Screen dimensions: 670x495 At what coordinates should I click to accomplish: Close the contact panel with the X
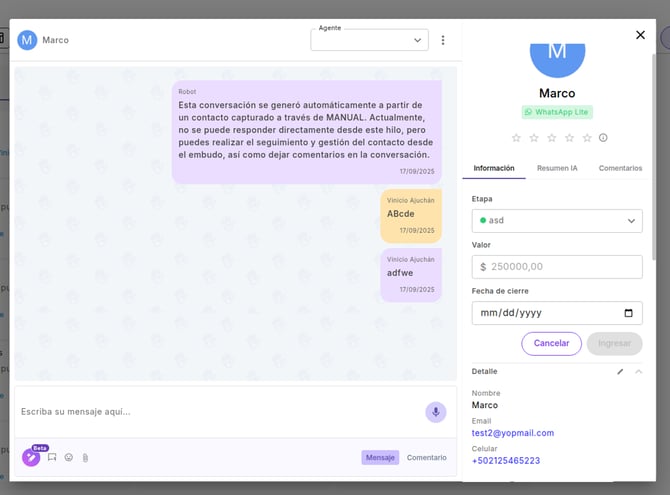point(640,35)
